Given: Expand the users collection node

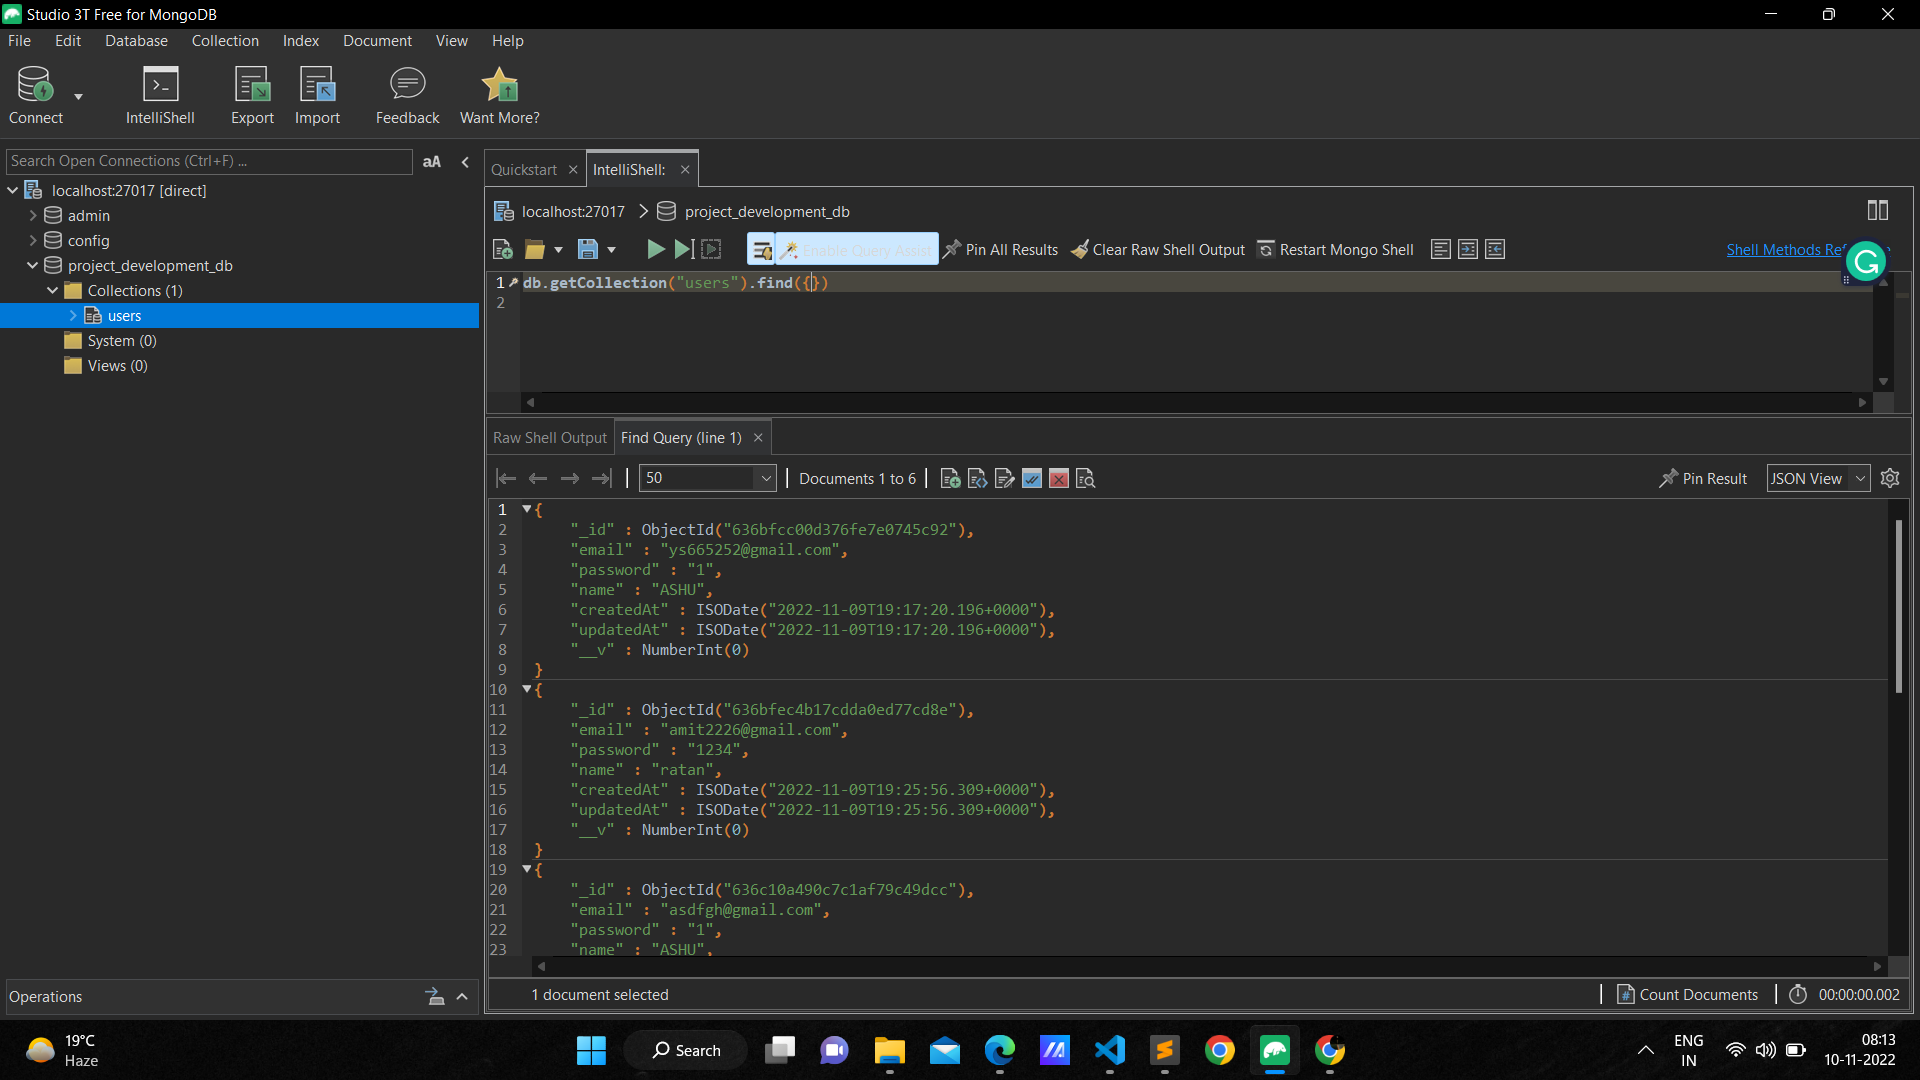Looking at the screenshot, I should point(72,315).
